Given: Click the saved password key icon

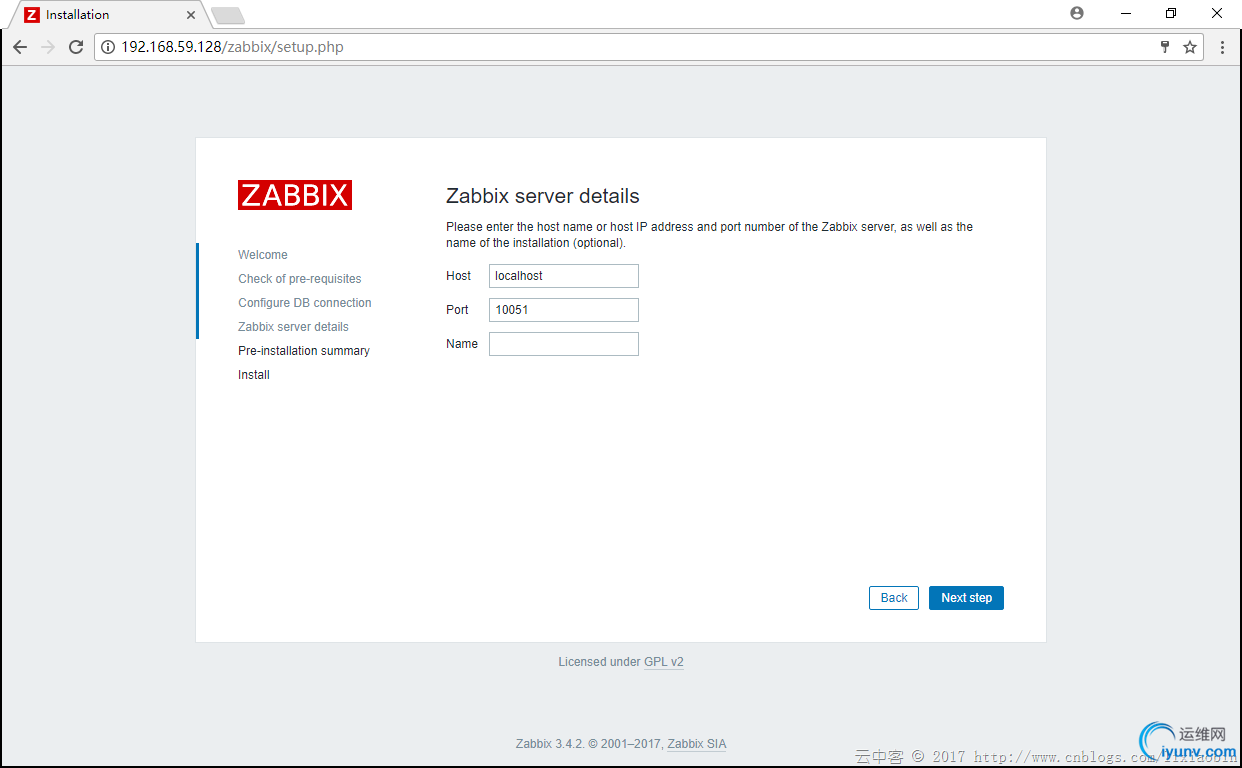Looking at the screenshot, I should point(1165,47).
